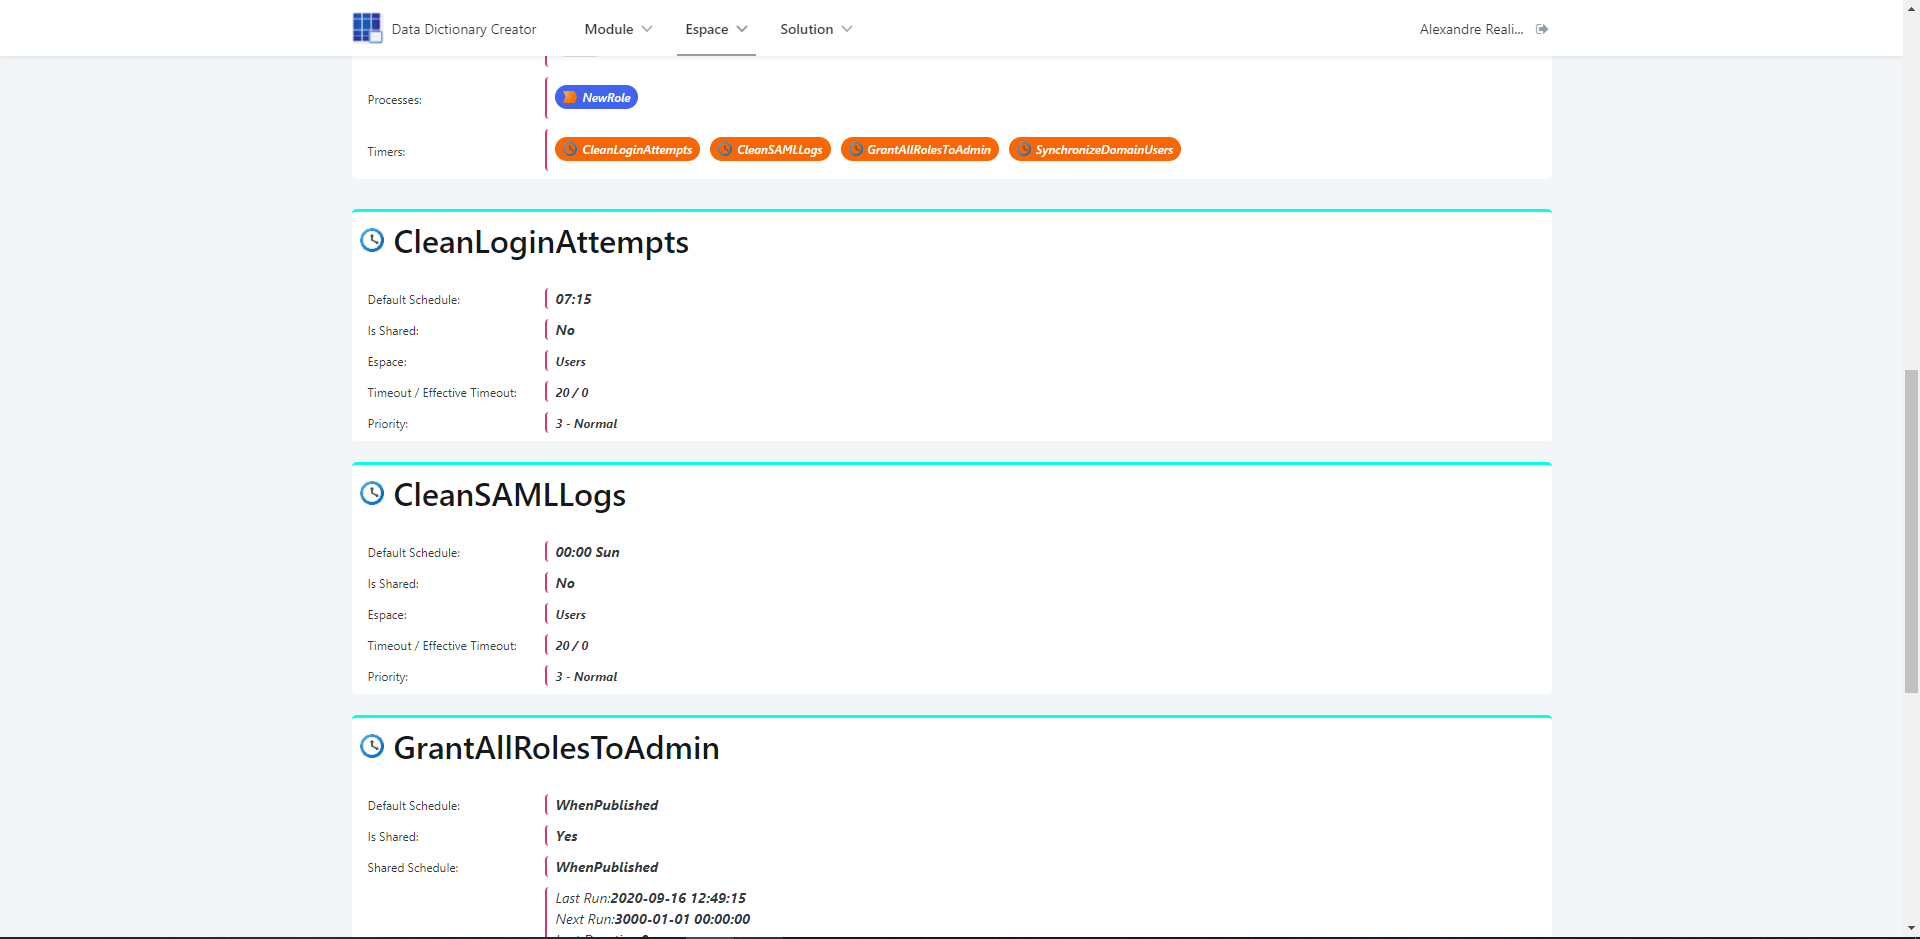Screen dimensions: 1920x939
Task: Click the timer icon on the SynchronizeDomainUsers badge
Action: point(1024,149)
